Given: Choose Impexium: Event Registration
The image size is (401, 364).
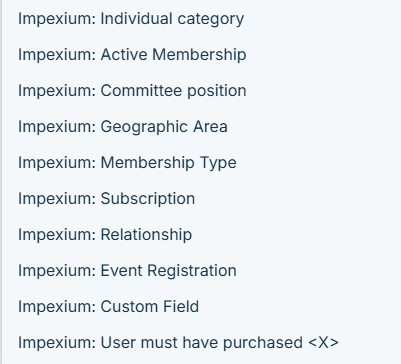Looking at the screenshot, I should [x=201, y=271].
